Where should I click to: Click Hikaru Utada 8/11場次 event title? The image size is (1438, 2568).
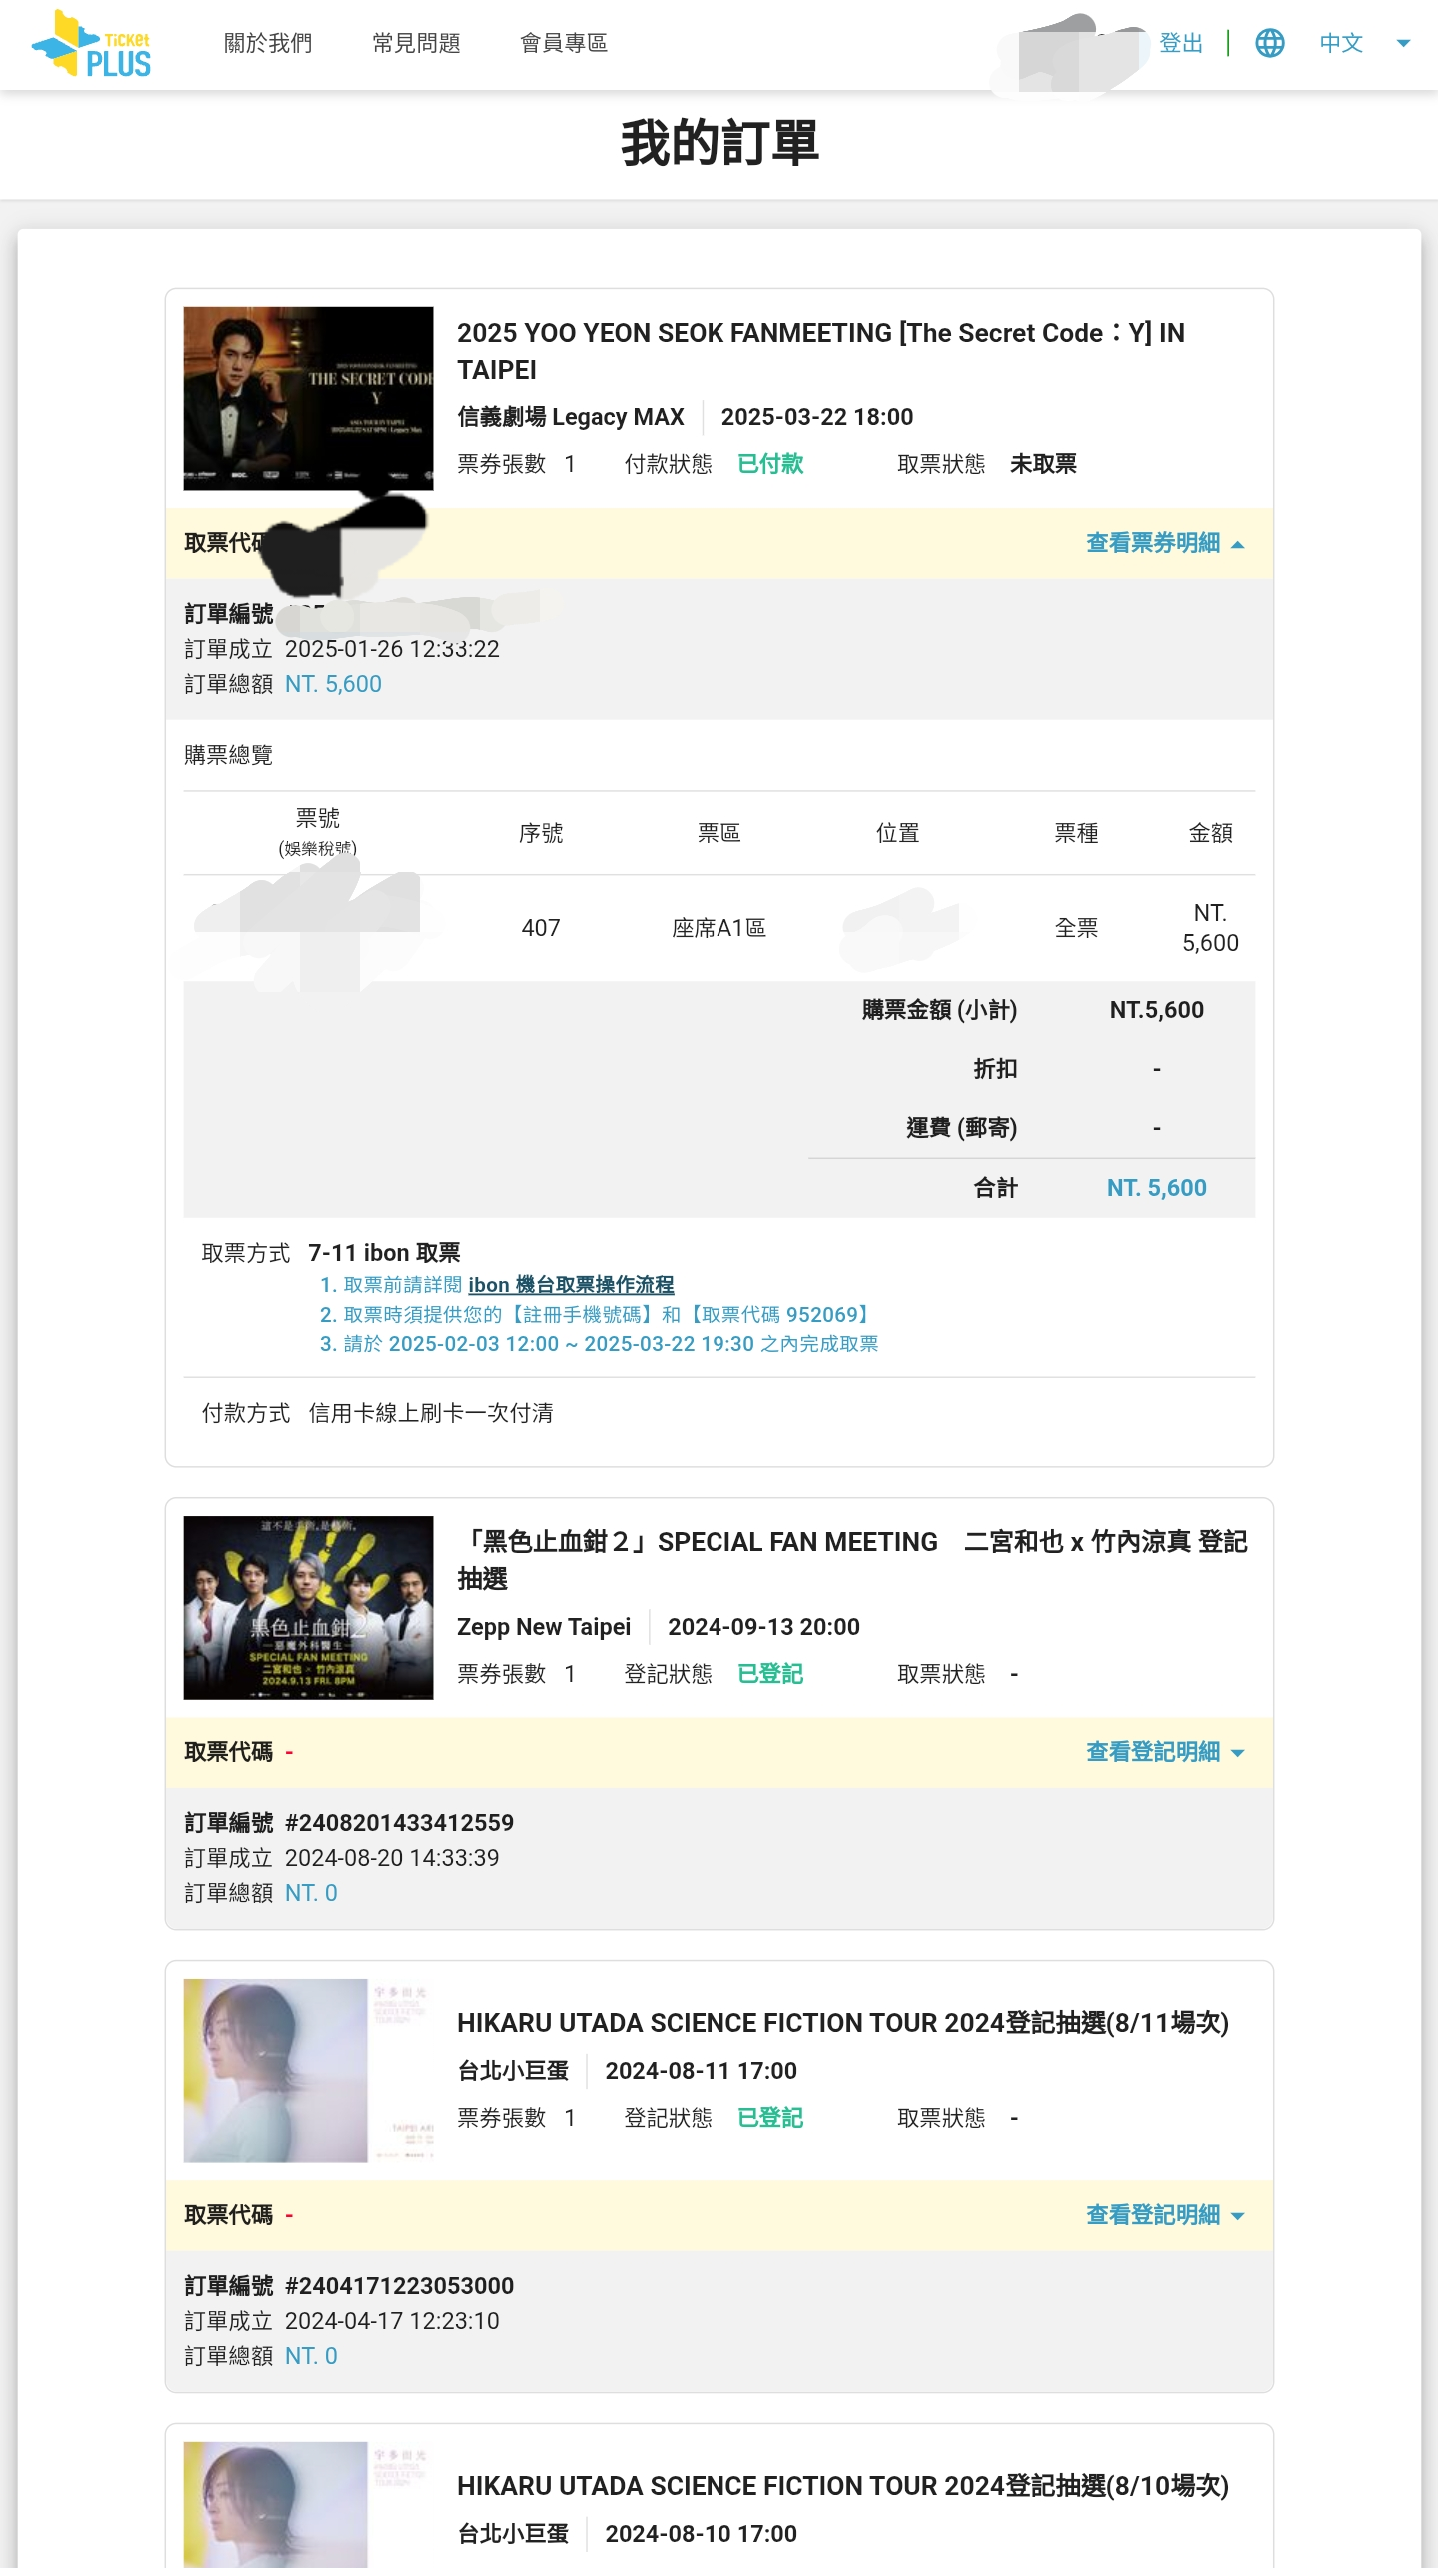(x=843, y=2023)
